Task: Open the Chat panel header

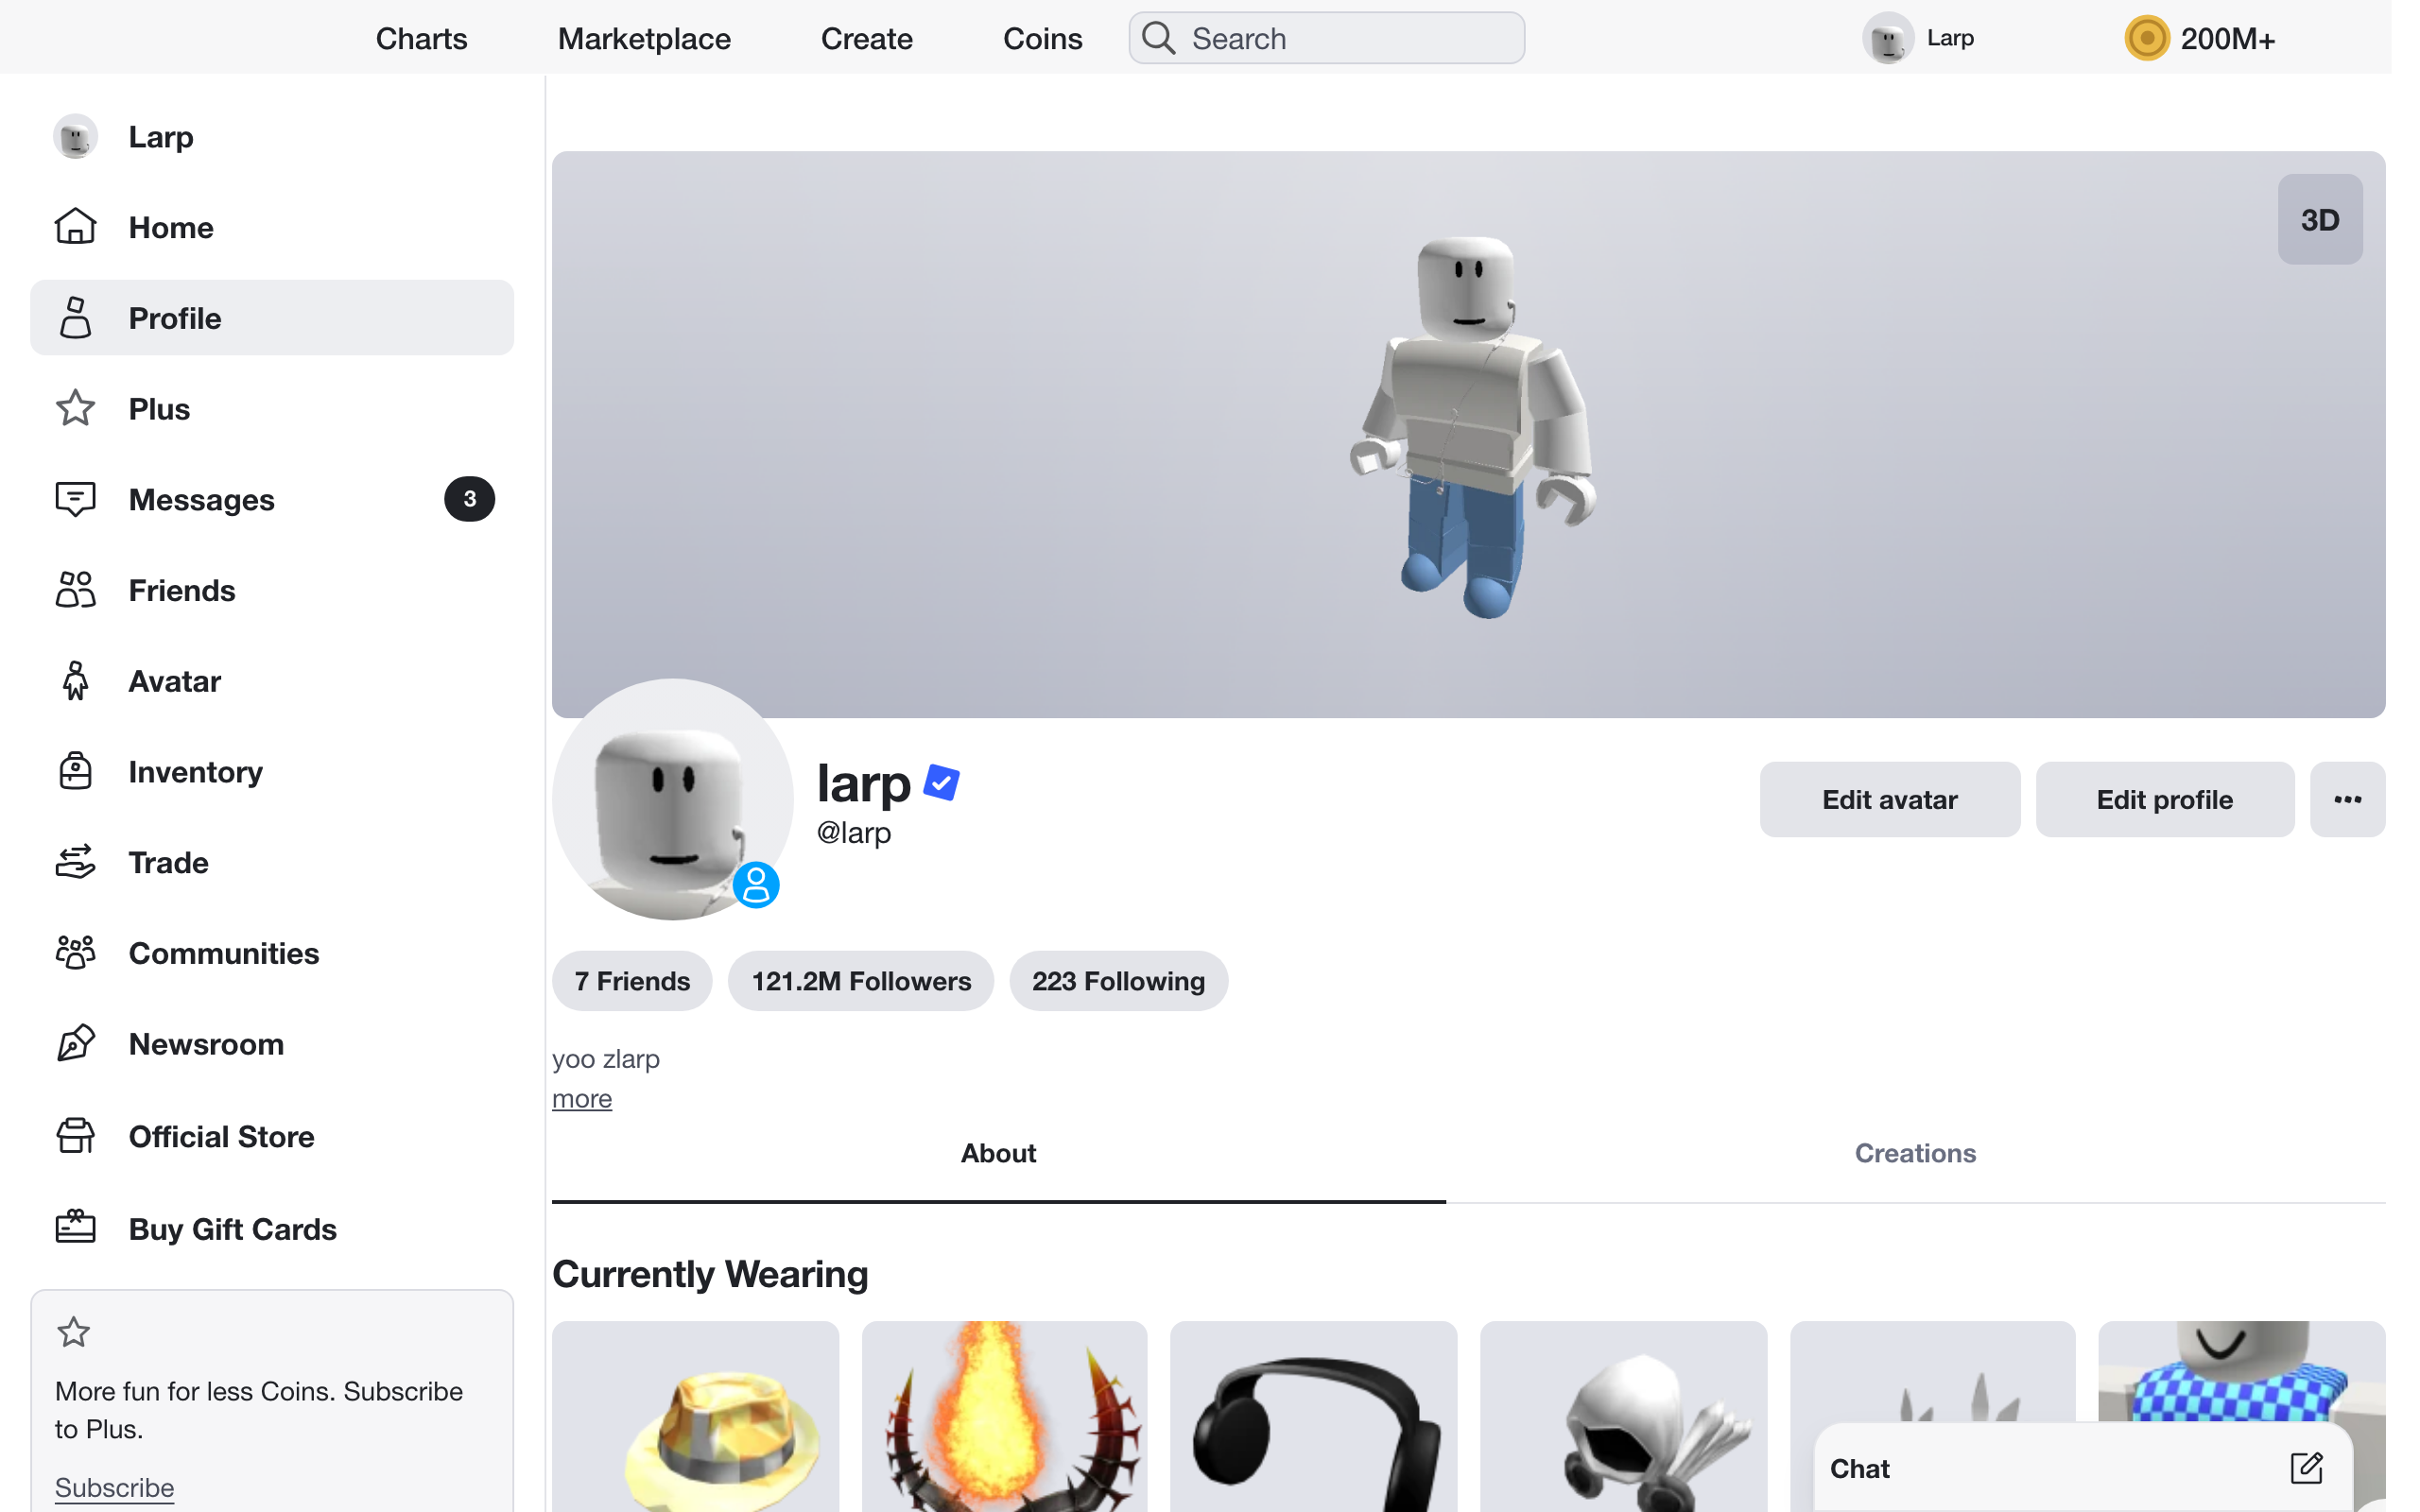Action: click(2082, 1468)
